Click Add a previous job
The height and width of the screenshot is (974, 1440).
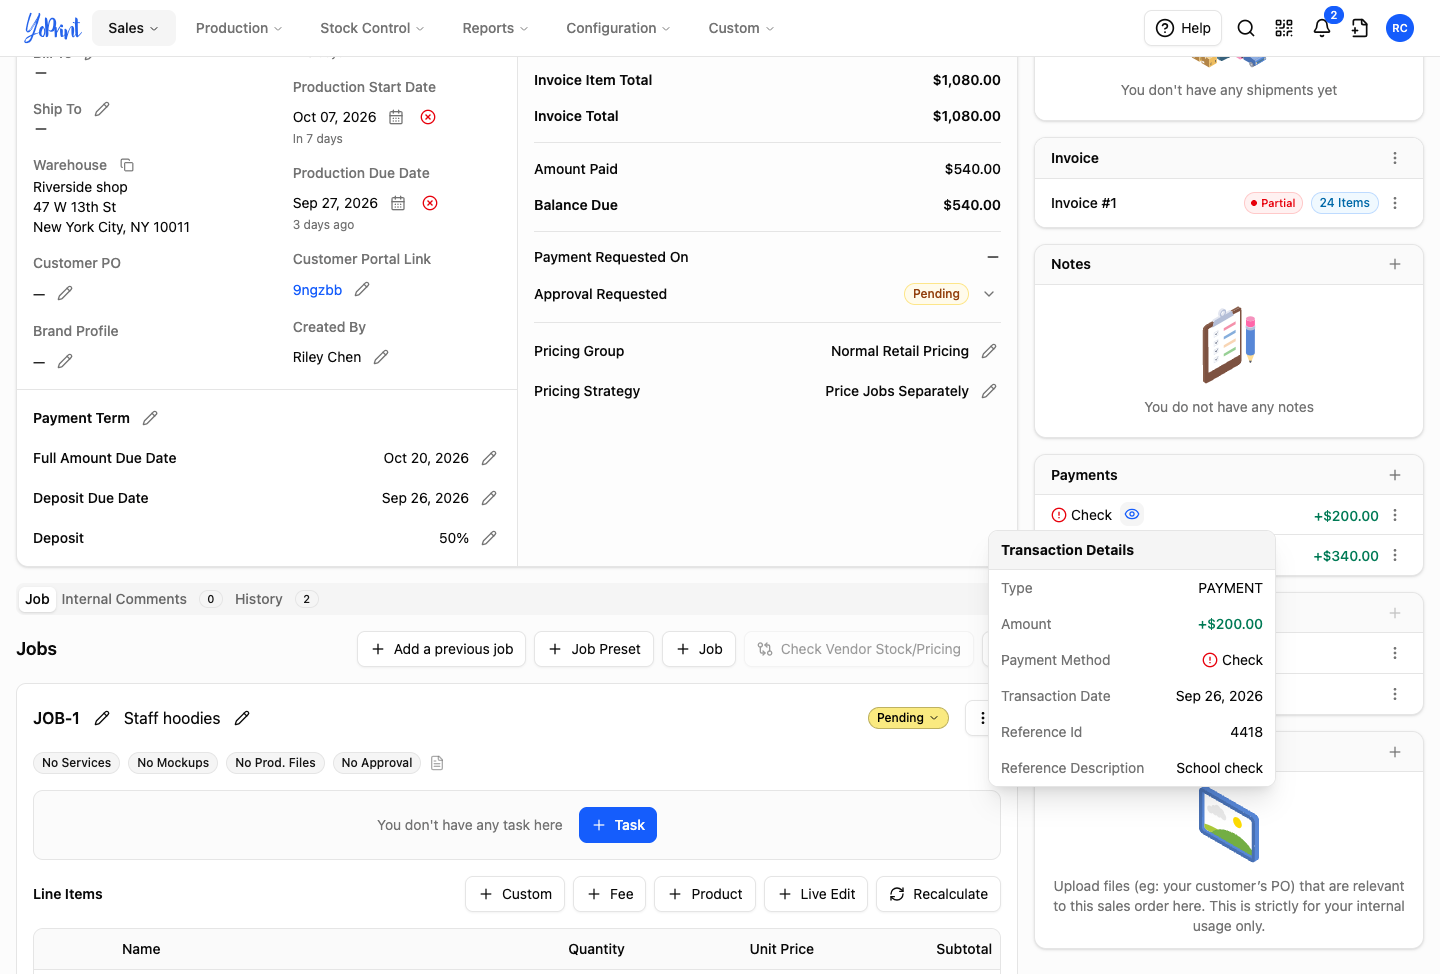(442, 649)
